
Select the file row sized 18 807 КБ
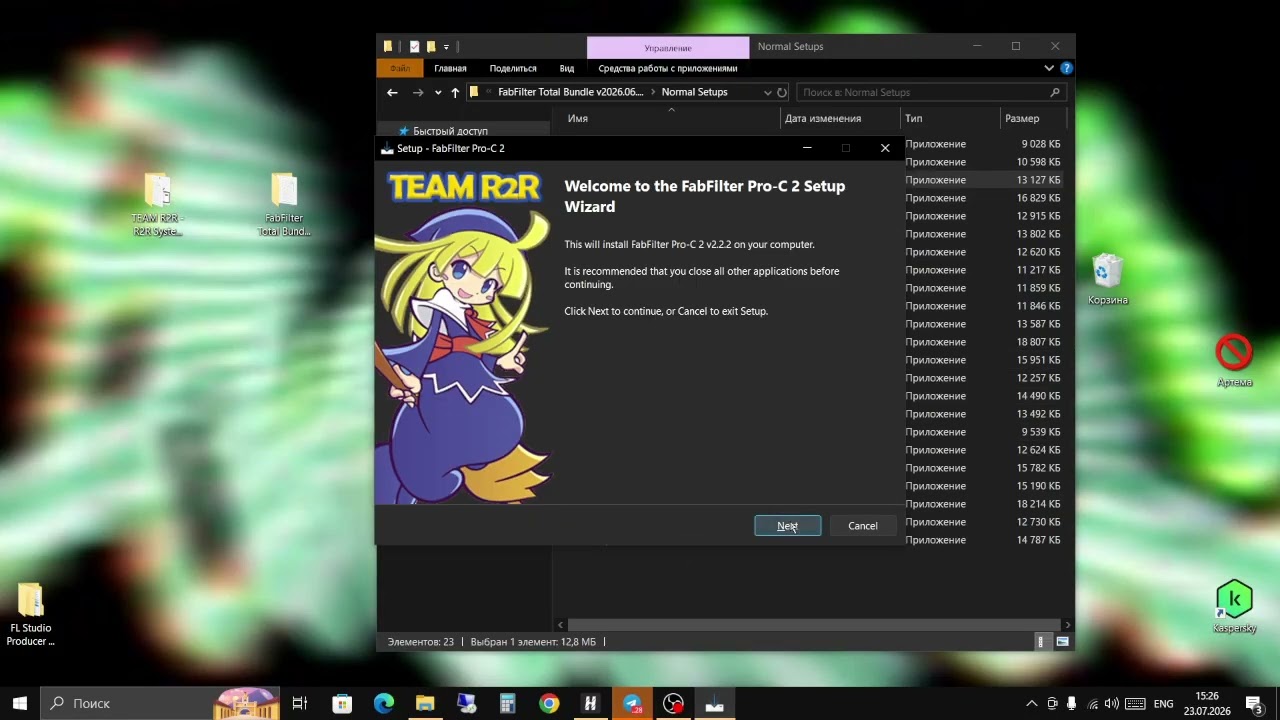pos(985,342)
